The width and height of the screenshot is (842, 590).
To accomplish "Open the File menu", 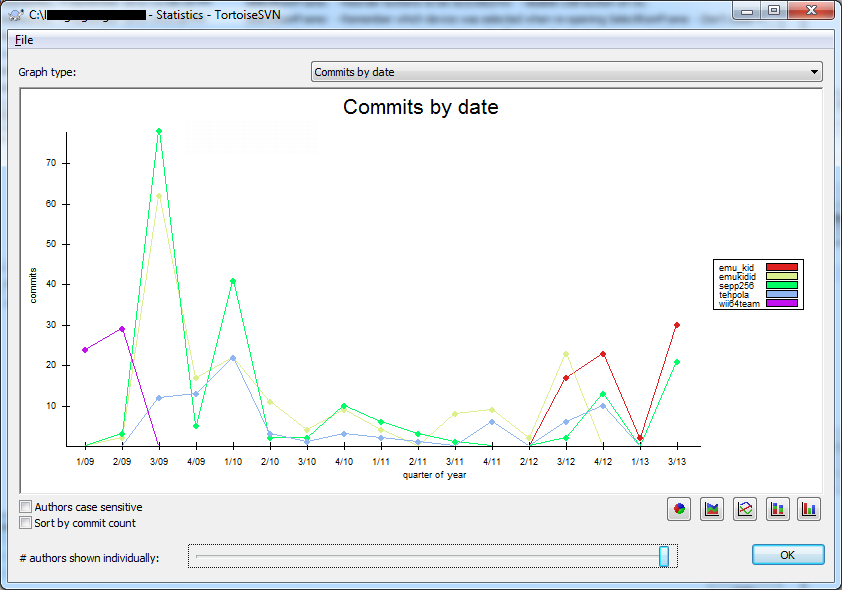I will point(23,40).
